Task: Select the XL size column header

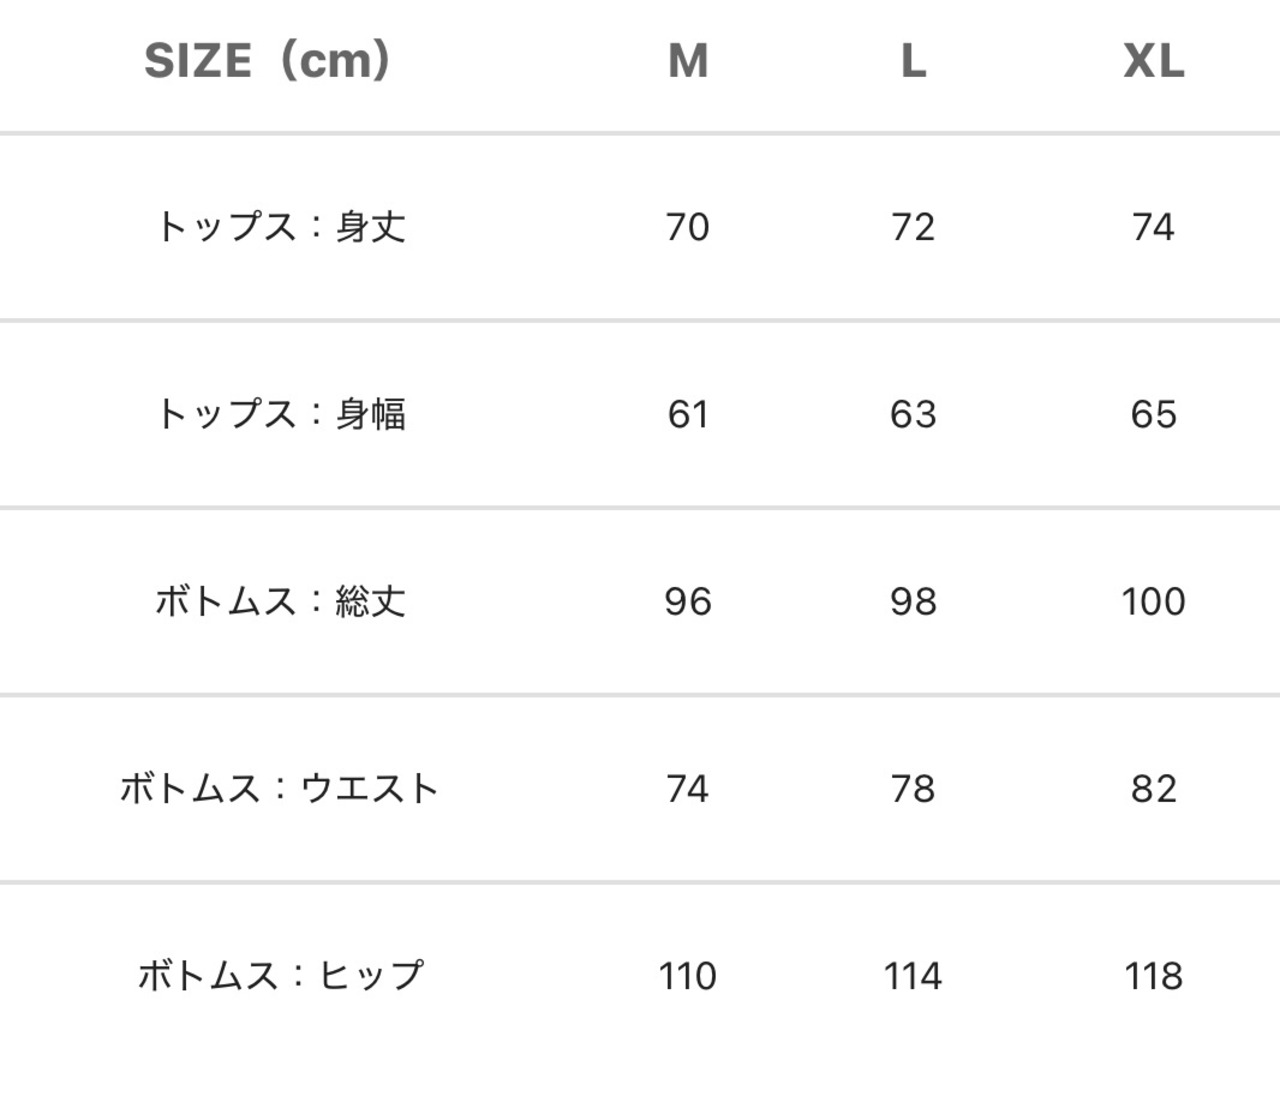Action: point(1153,61)
